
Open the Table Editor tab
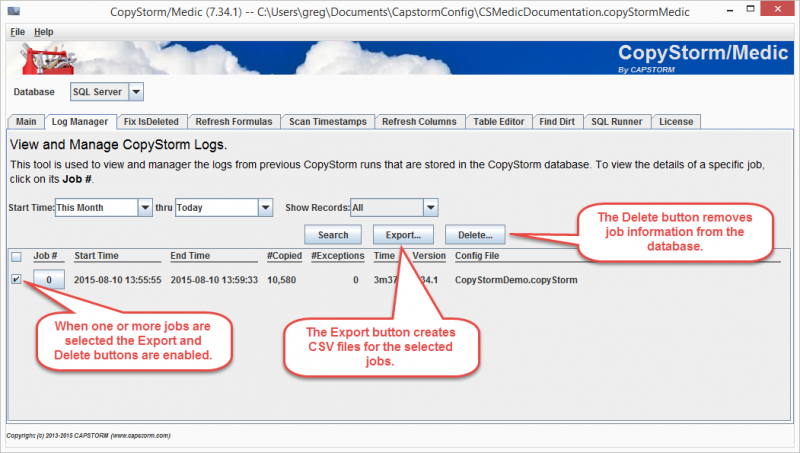(x=498, y=121)
